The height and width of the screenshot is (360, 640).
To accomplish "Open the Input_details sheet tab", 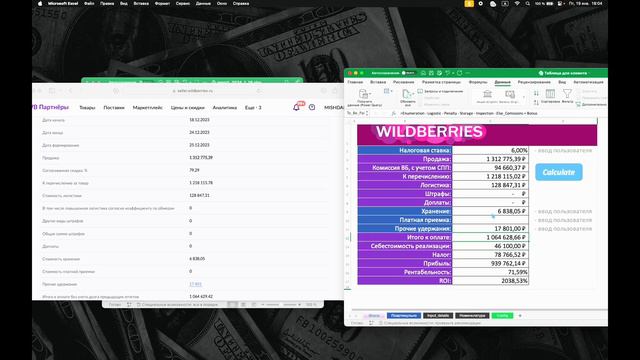I will click(x=438, y=316).
